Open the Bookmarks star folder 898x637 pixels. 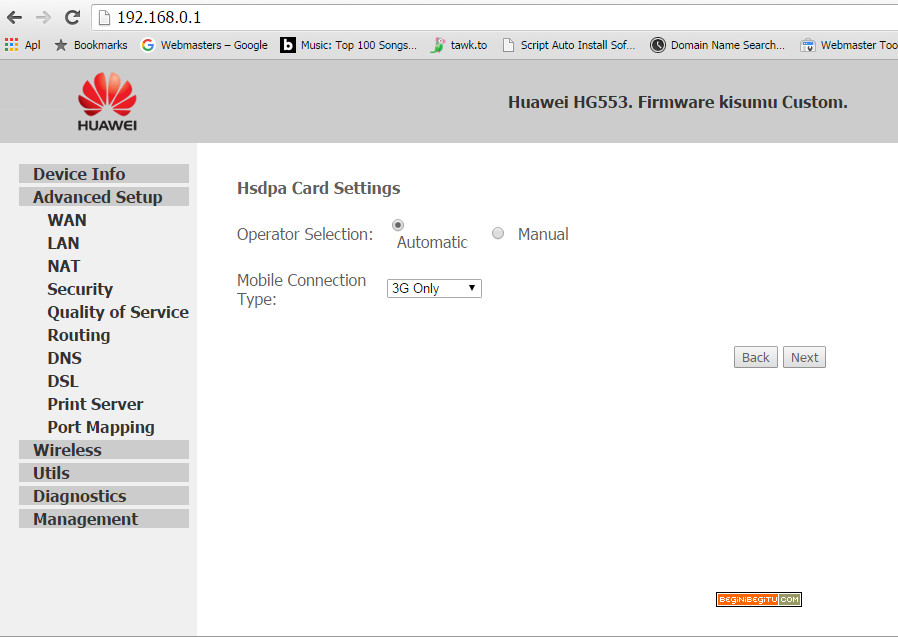[90, 45]
